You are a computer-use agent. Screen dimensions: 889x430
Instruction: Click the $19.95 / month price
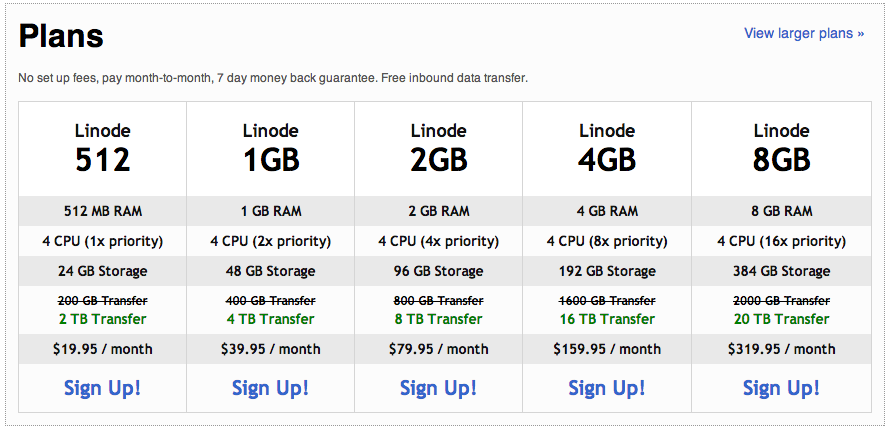(102, 349)
